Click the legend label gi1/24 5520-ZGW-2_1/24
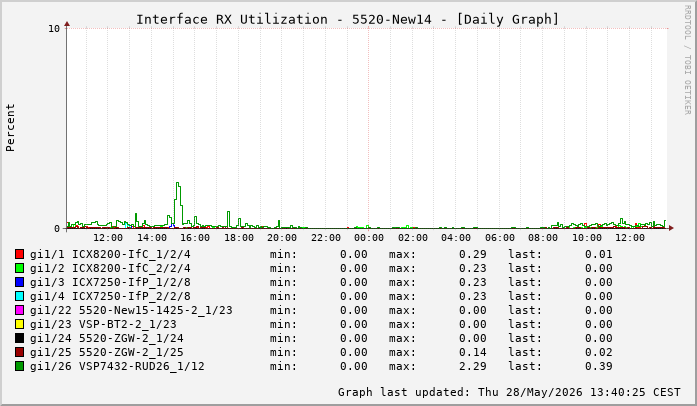697x406 pixels. coord(107,338)
